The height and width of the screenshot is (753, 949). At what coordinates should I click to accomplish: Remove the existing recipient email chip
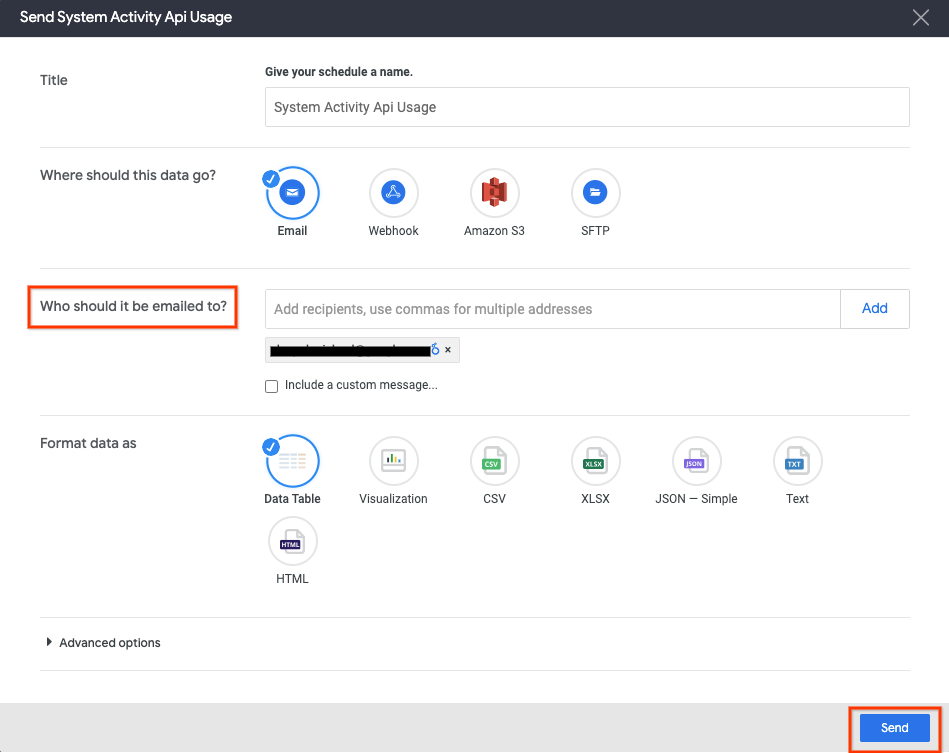click(448, 350)
